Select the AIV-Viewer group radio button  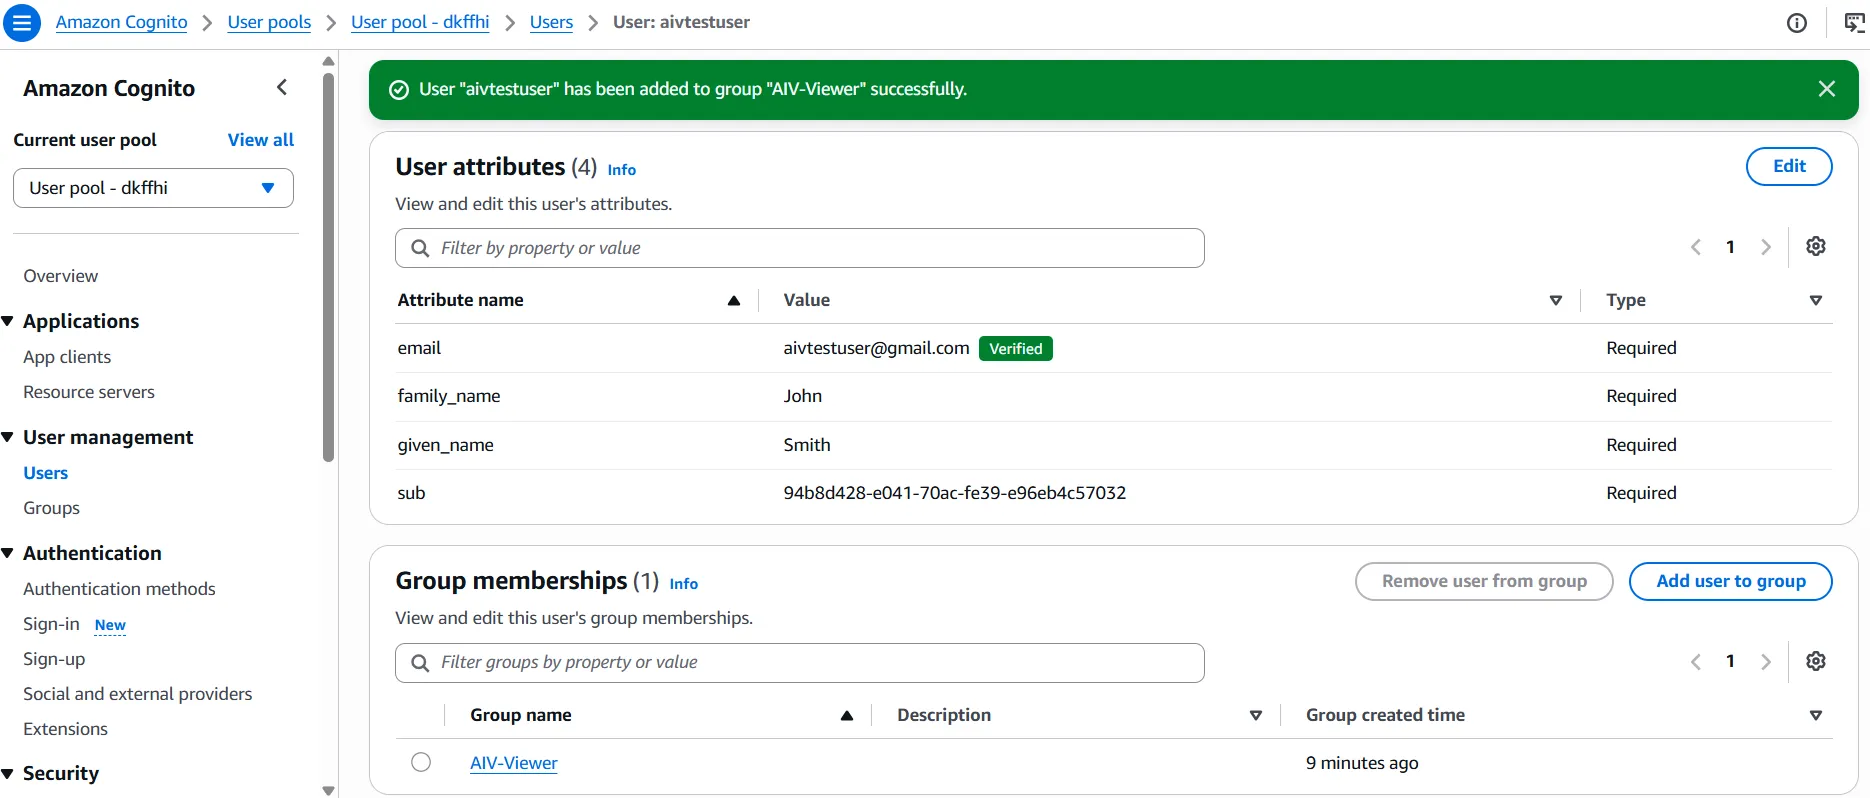[x=421, y=762]
